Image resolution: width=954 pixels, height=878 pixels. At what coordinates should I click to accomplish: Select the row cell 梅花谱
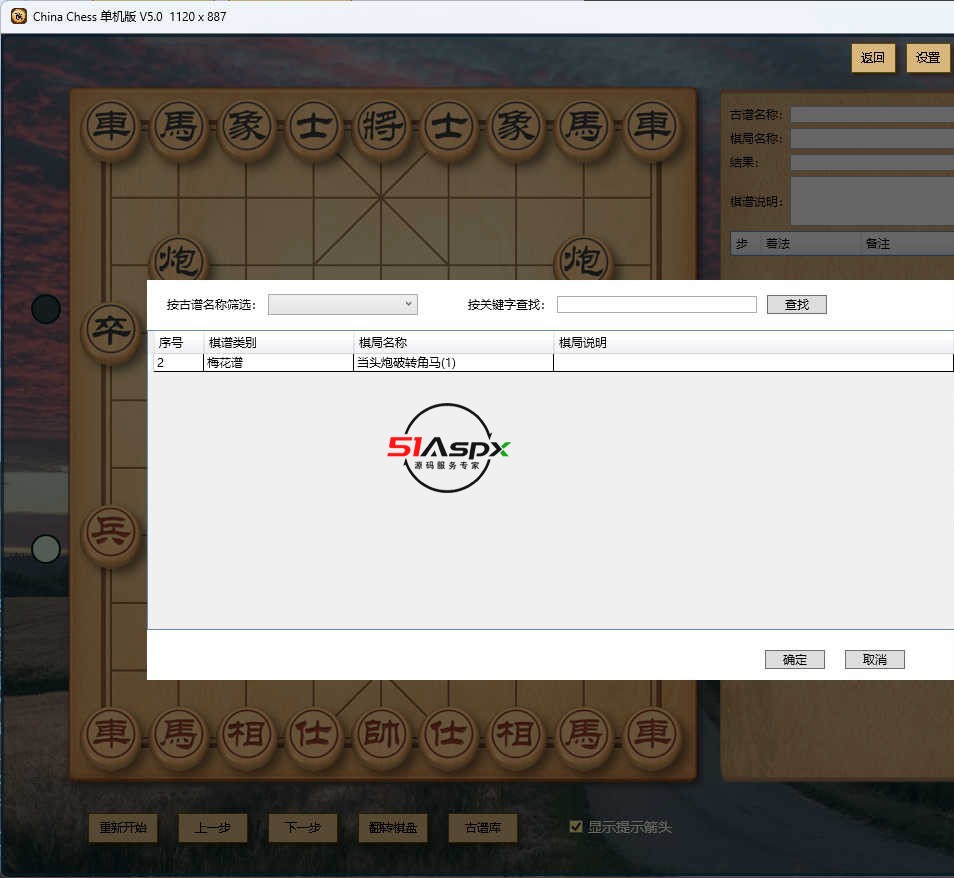point(278,363)
